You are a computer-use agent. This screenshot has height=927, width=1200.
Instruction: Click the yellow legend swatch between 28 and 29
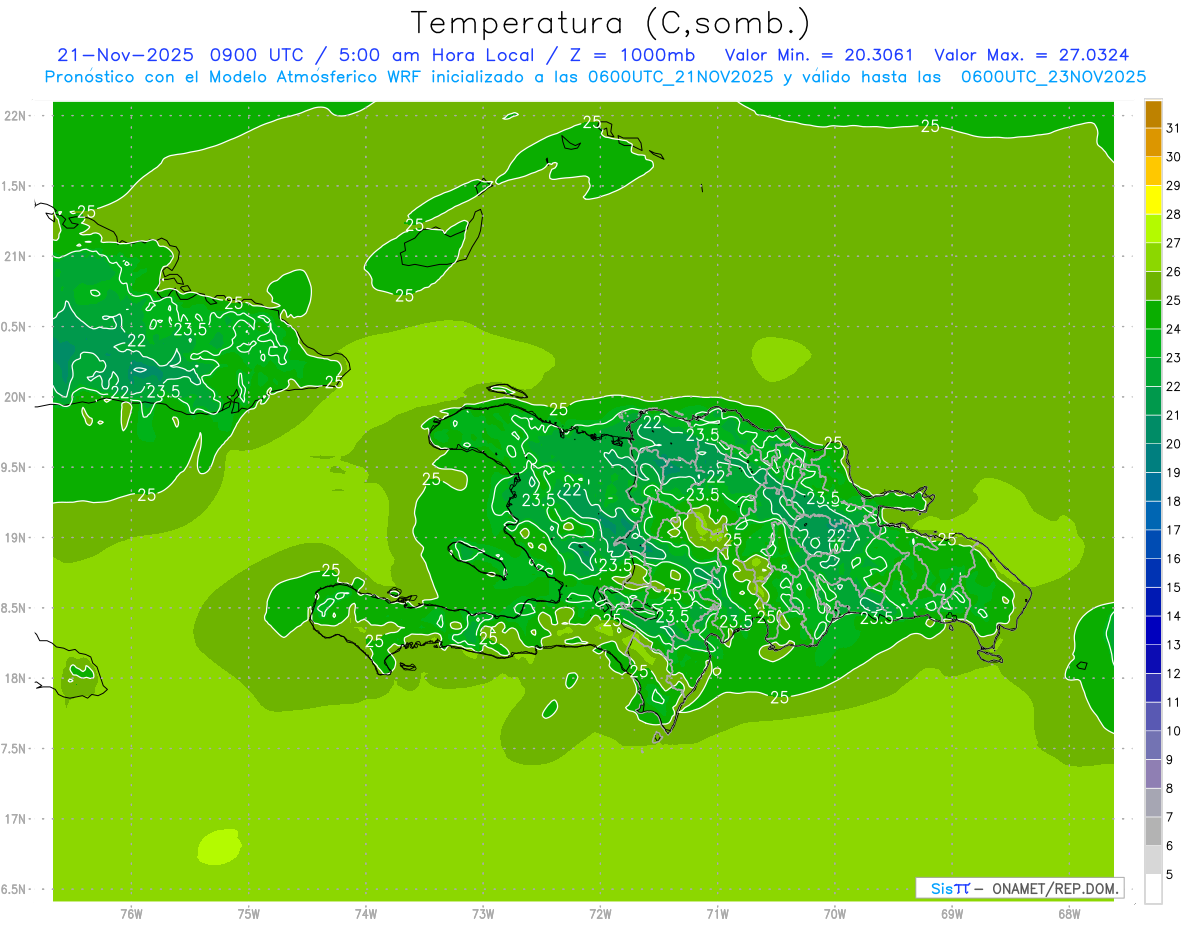(1153, 200)
